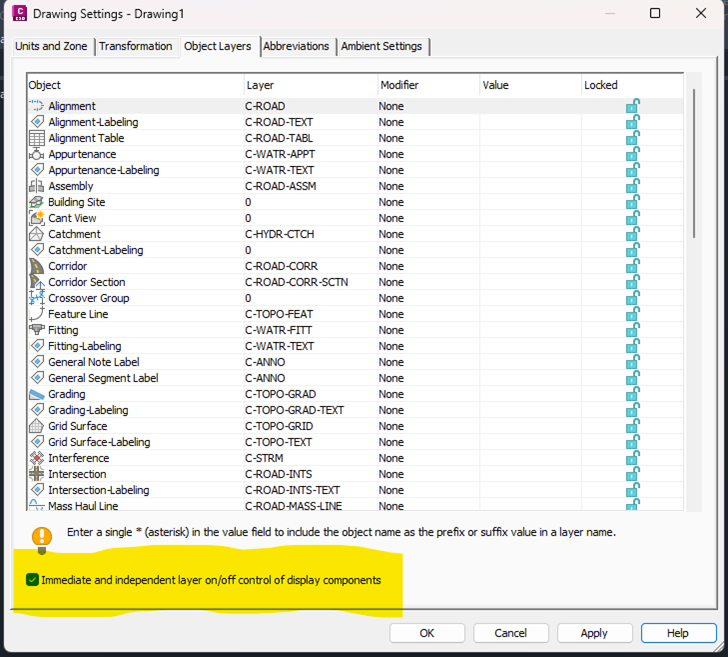Toggle the lock for the Corridor row
This screenshot has height=657, width=728.
coord(632,266)
